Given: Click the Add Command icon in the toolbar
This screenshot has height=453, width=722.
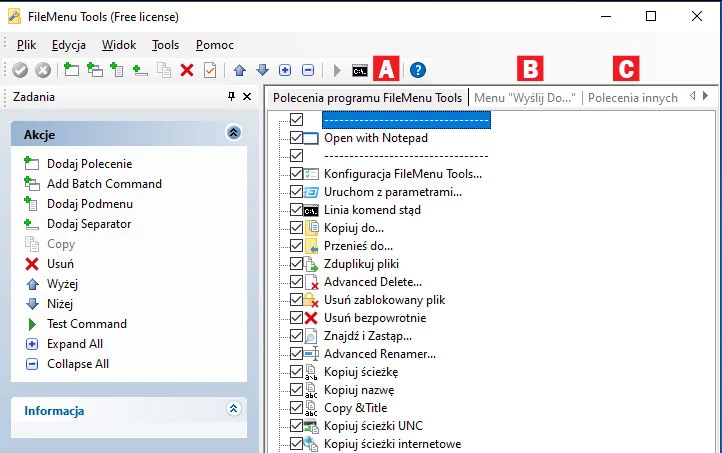Looking at the screenshot, I should click(x=71, y=70).
